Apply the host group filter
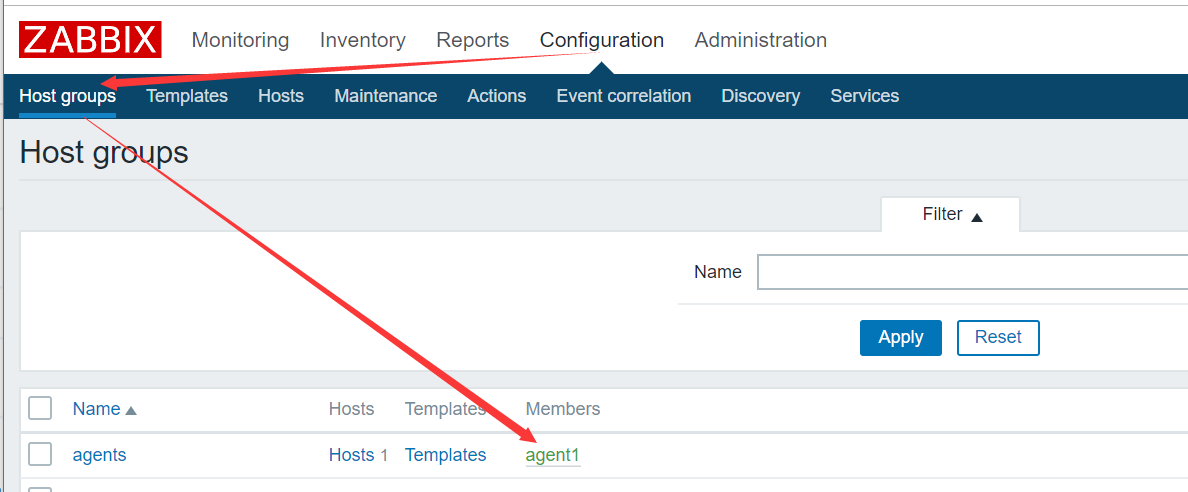 (x=901, y=337)
